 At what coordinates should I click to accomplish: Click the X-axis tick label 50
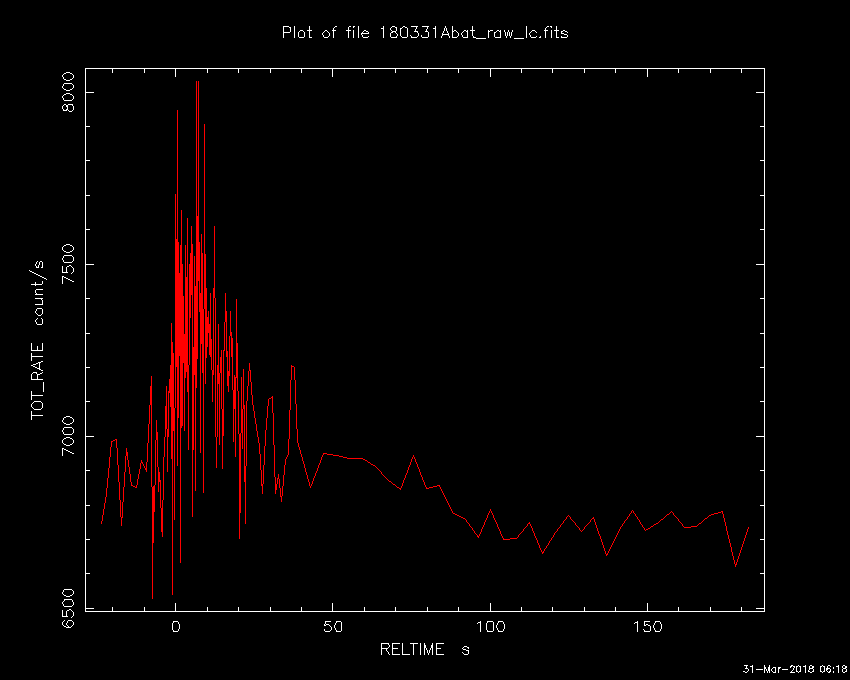(x=333, y=627)
